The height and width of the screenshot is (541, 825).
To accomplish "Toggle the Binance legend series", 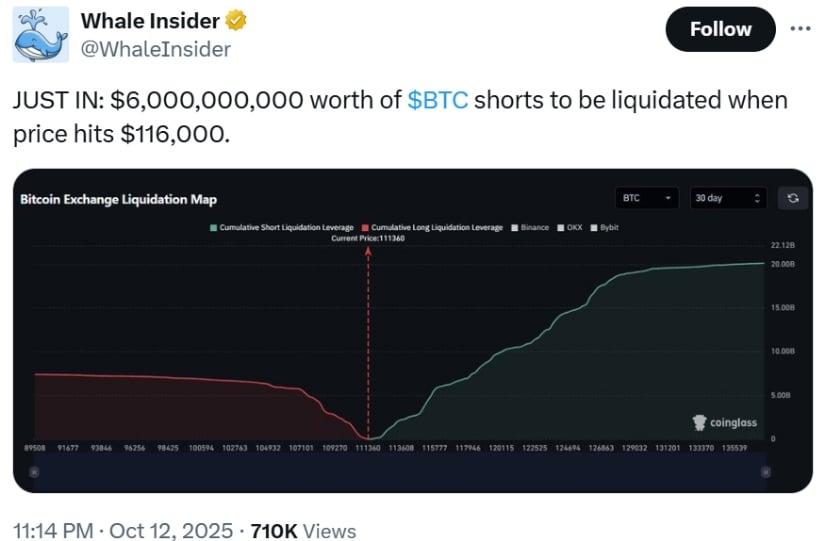I will [530, 228].
